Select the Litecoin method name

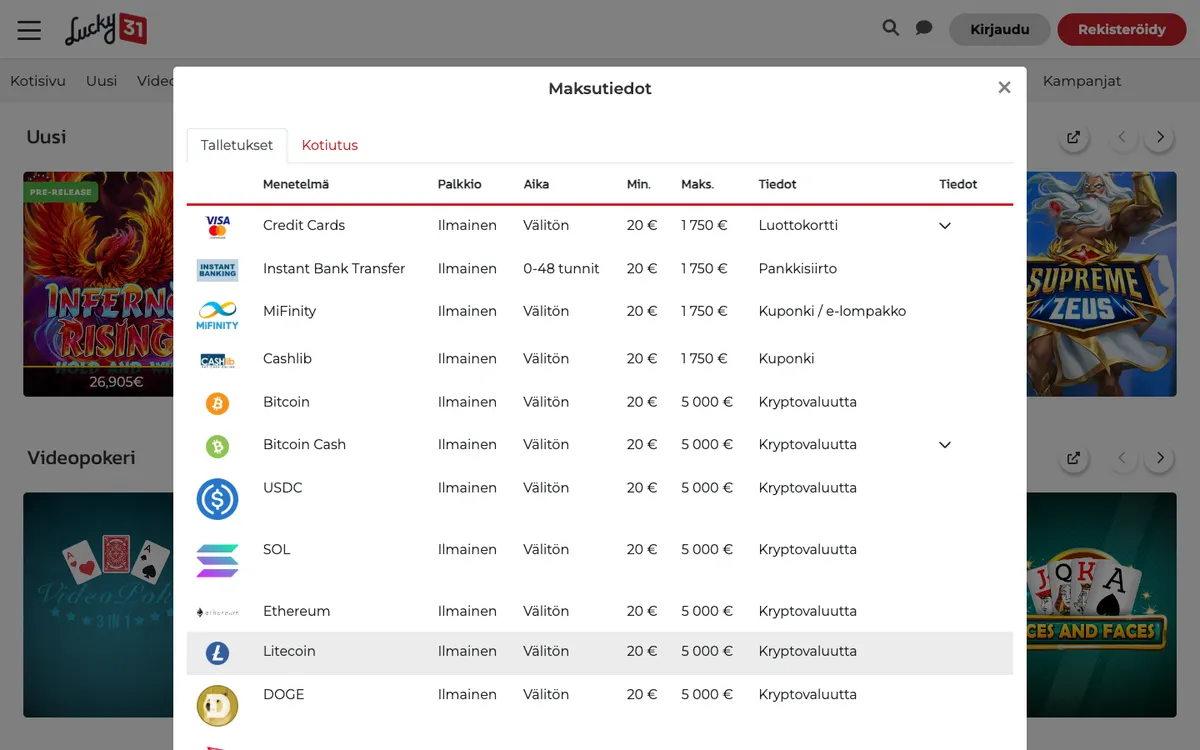pyautogui.click(x=289, y=651)
